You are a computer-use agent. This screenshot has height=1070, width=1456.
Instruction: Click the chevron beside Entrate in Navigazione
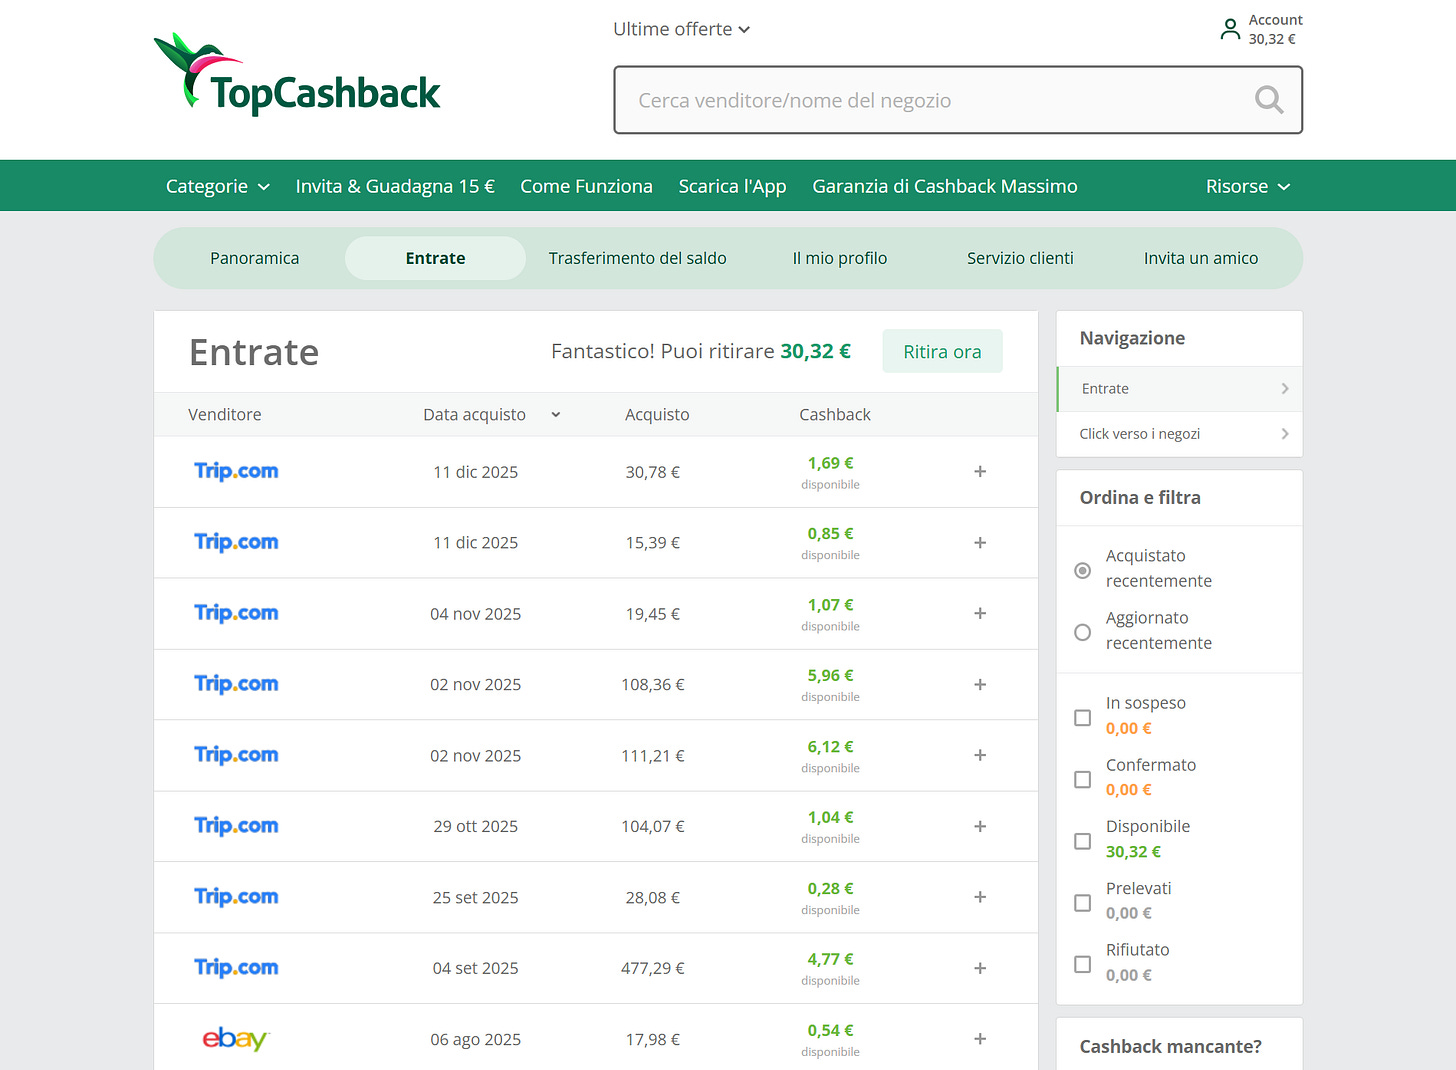coord(1285,389)
